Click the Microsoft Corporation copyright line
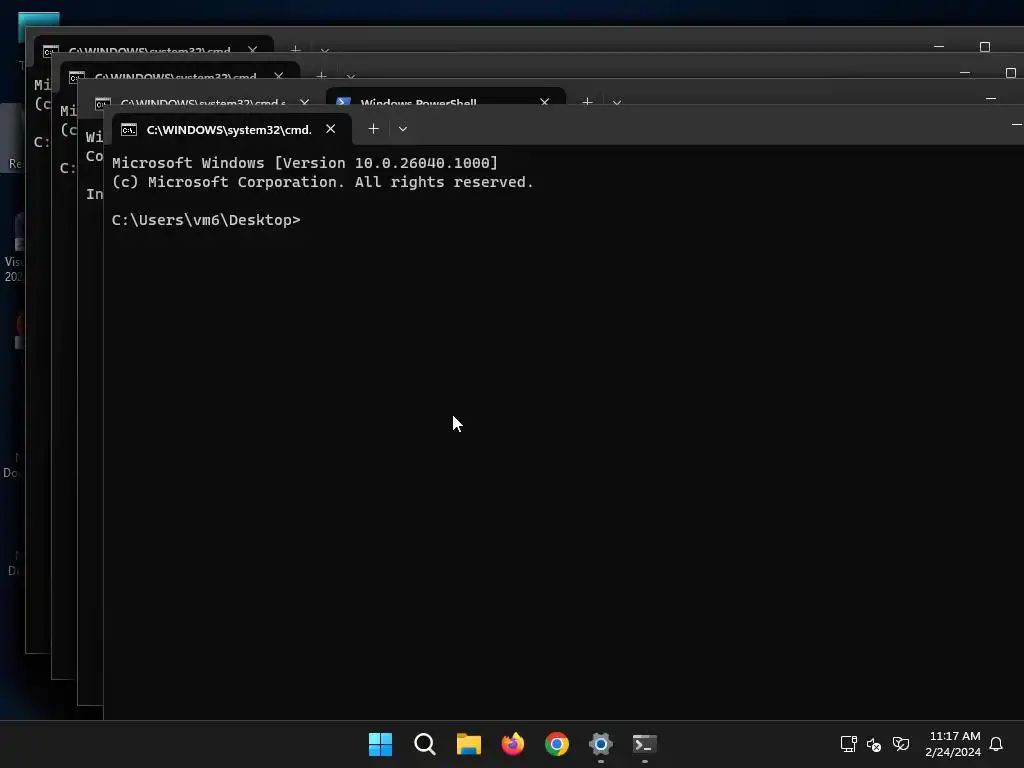Screen dimensions: 1024x768 click(323, 182)
